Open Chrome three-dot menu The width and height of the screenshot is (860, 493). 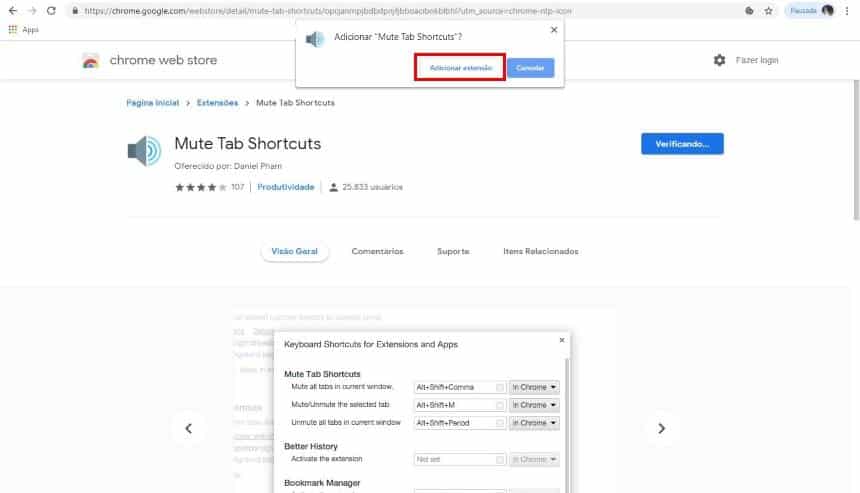click(847, 10)
